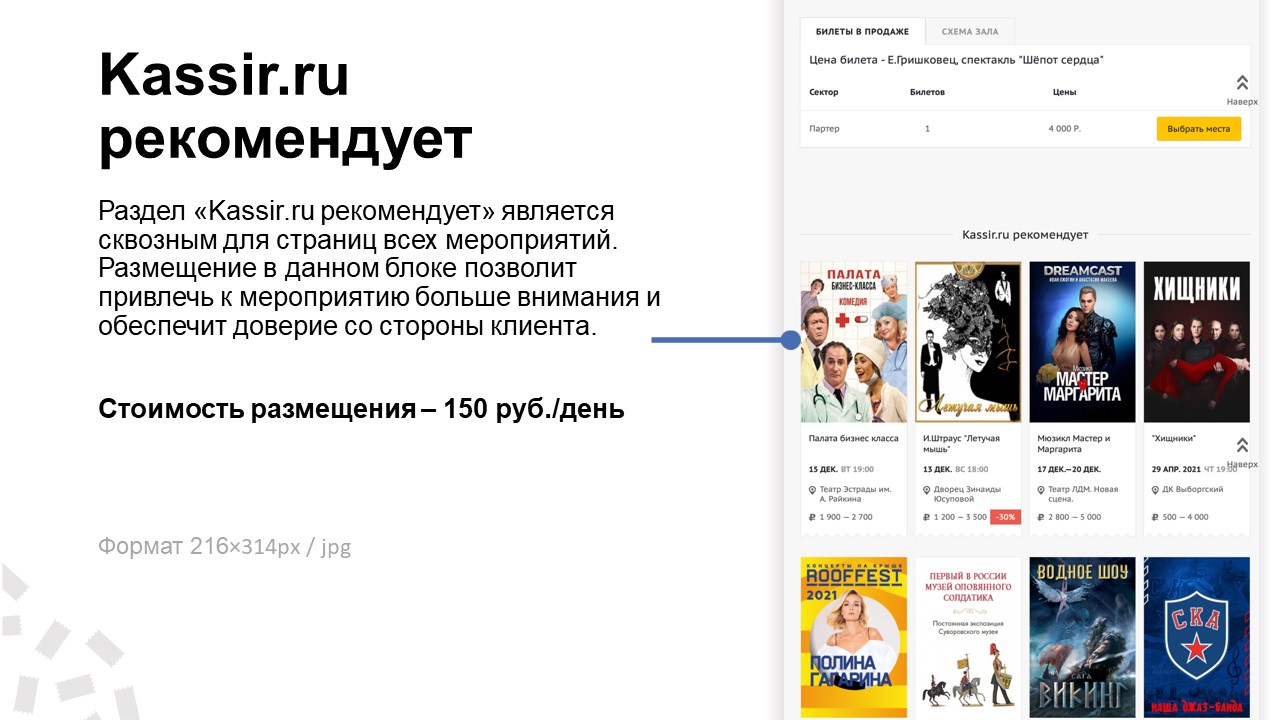Open the Rooffest 2021 Полина Гагарина poster
The width and height of the screenshot is (1280, 720).
[854, 637]
